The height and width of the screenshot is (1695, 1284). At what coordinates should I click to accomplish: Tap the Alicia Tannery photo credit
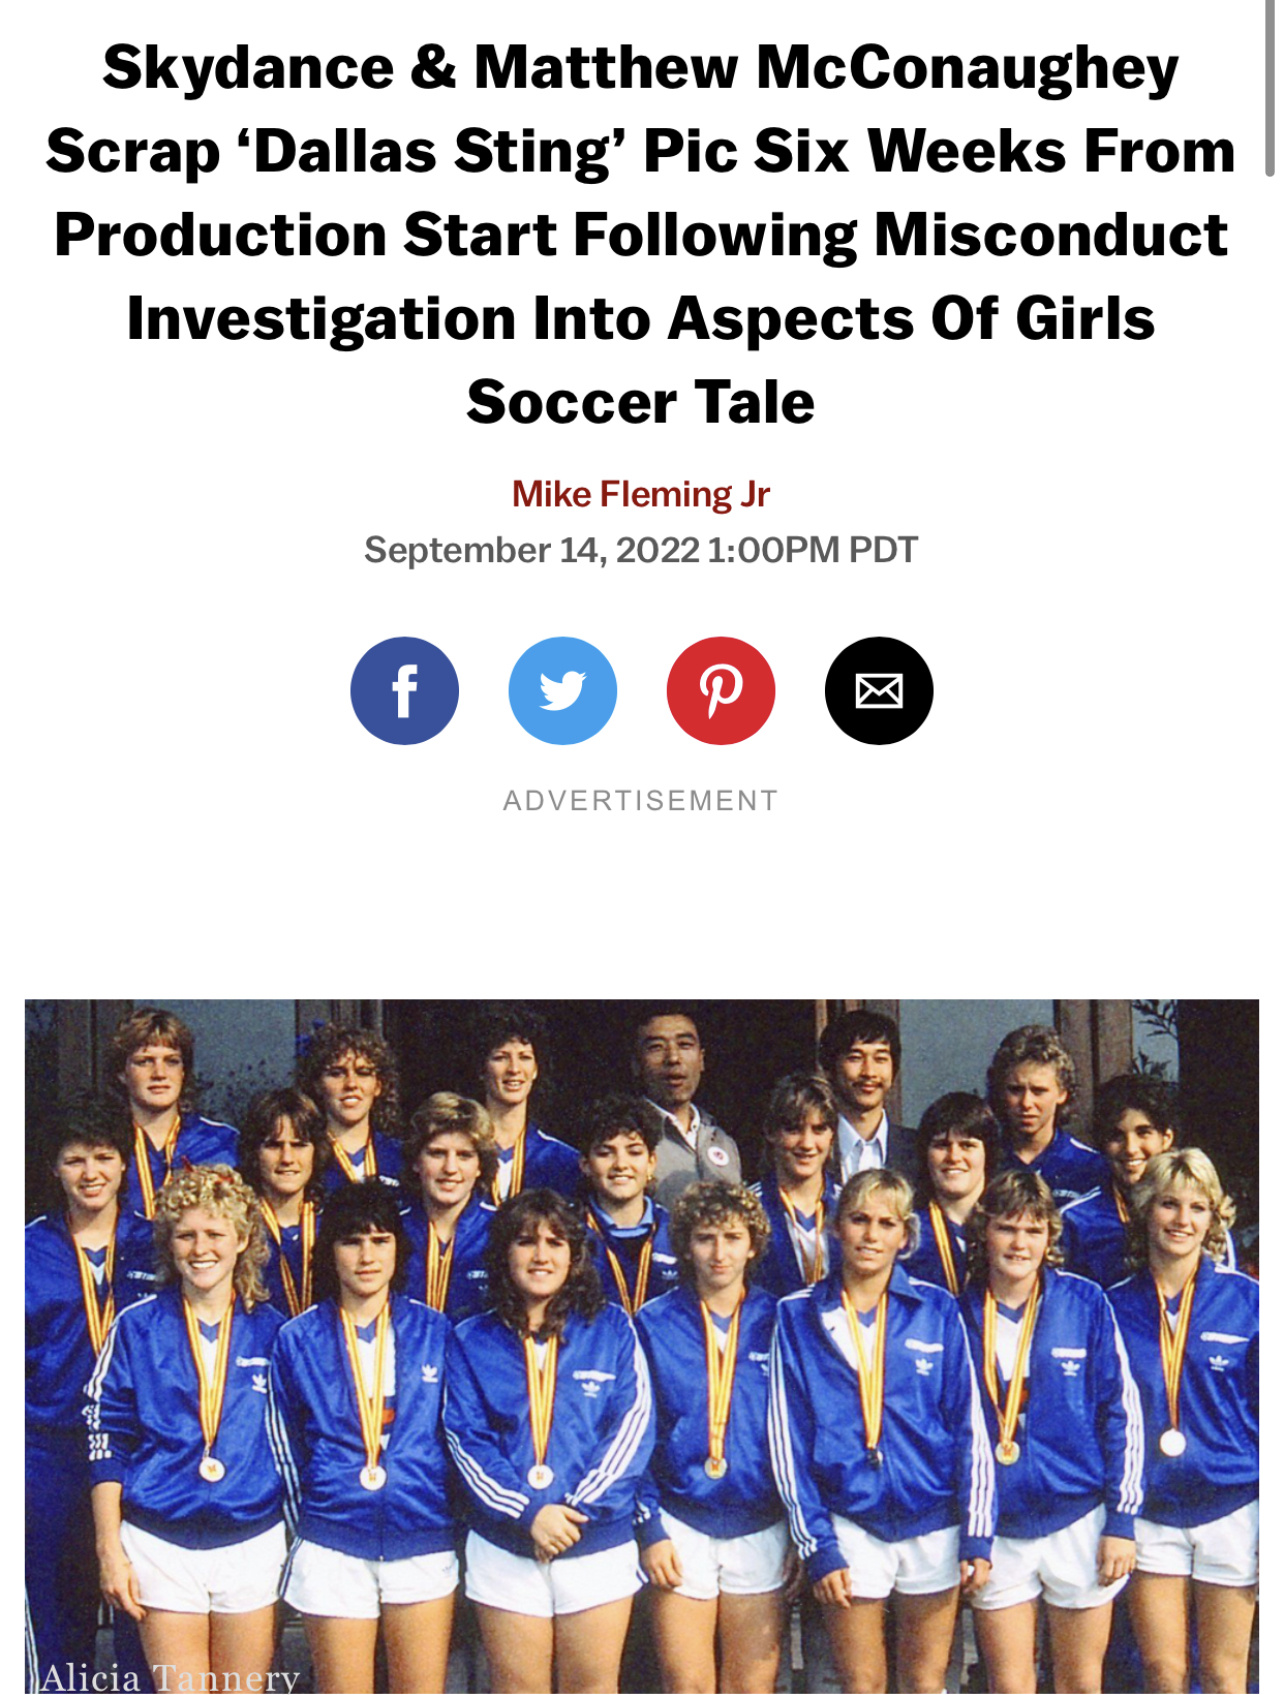[x=170, y=1677]
